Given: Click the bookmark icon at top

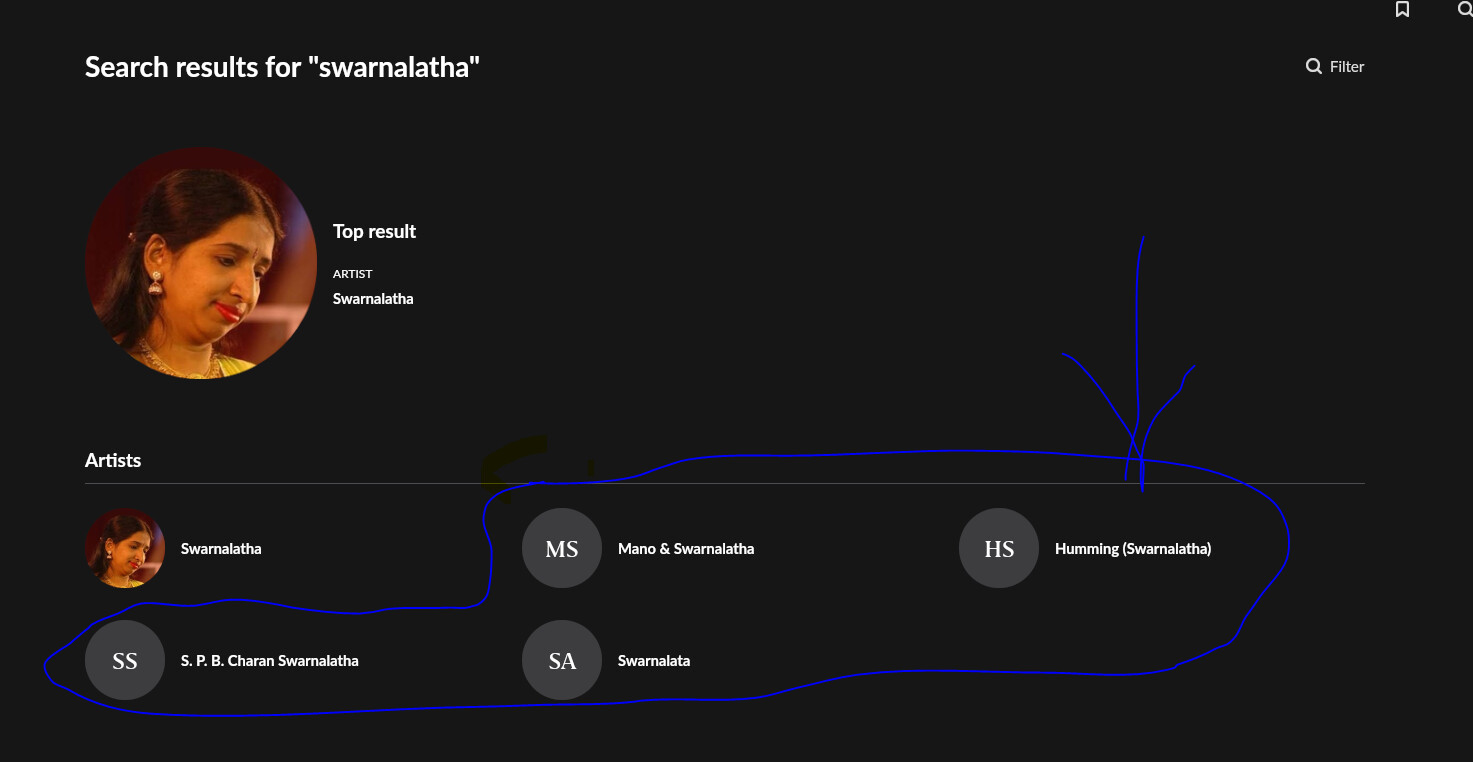Looking at the screenshot, I should pos(1402,10).
